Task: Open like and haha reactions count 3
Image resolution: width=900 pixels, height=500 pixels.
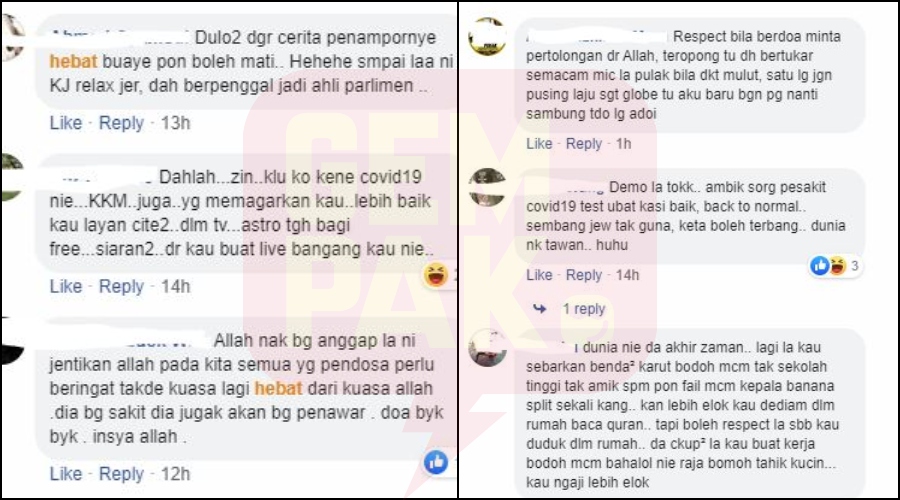Action: coord(835,266)
